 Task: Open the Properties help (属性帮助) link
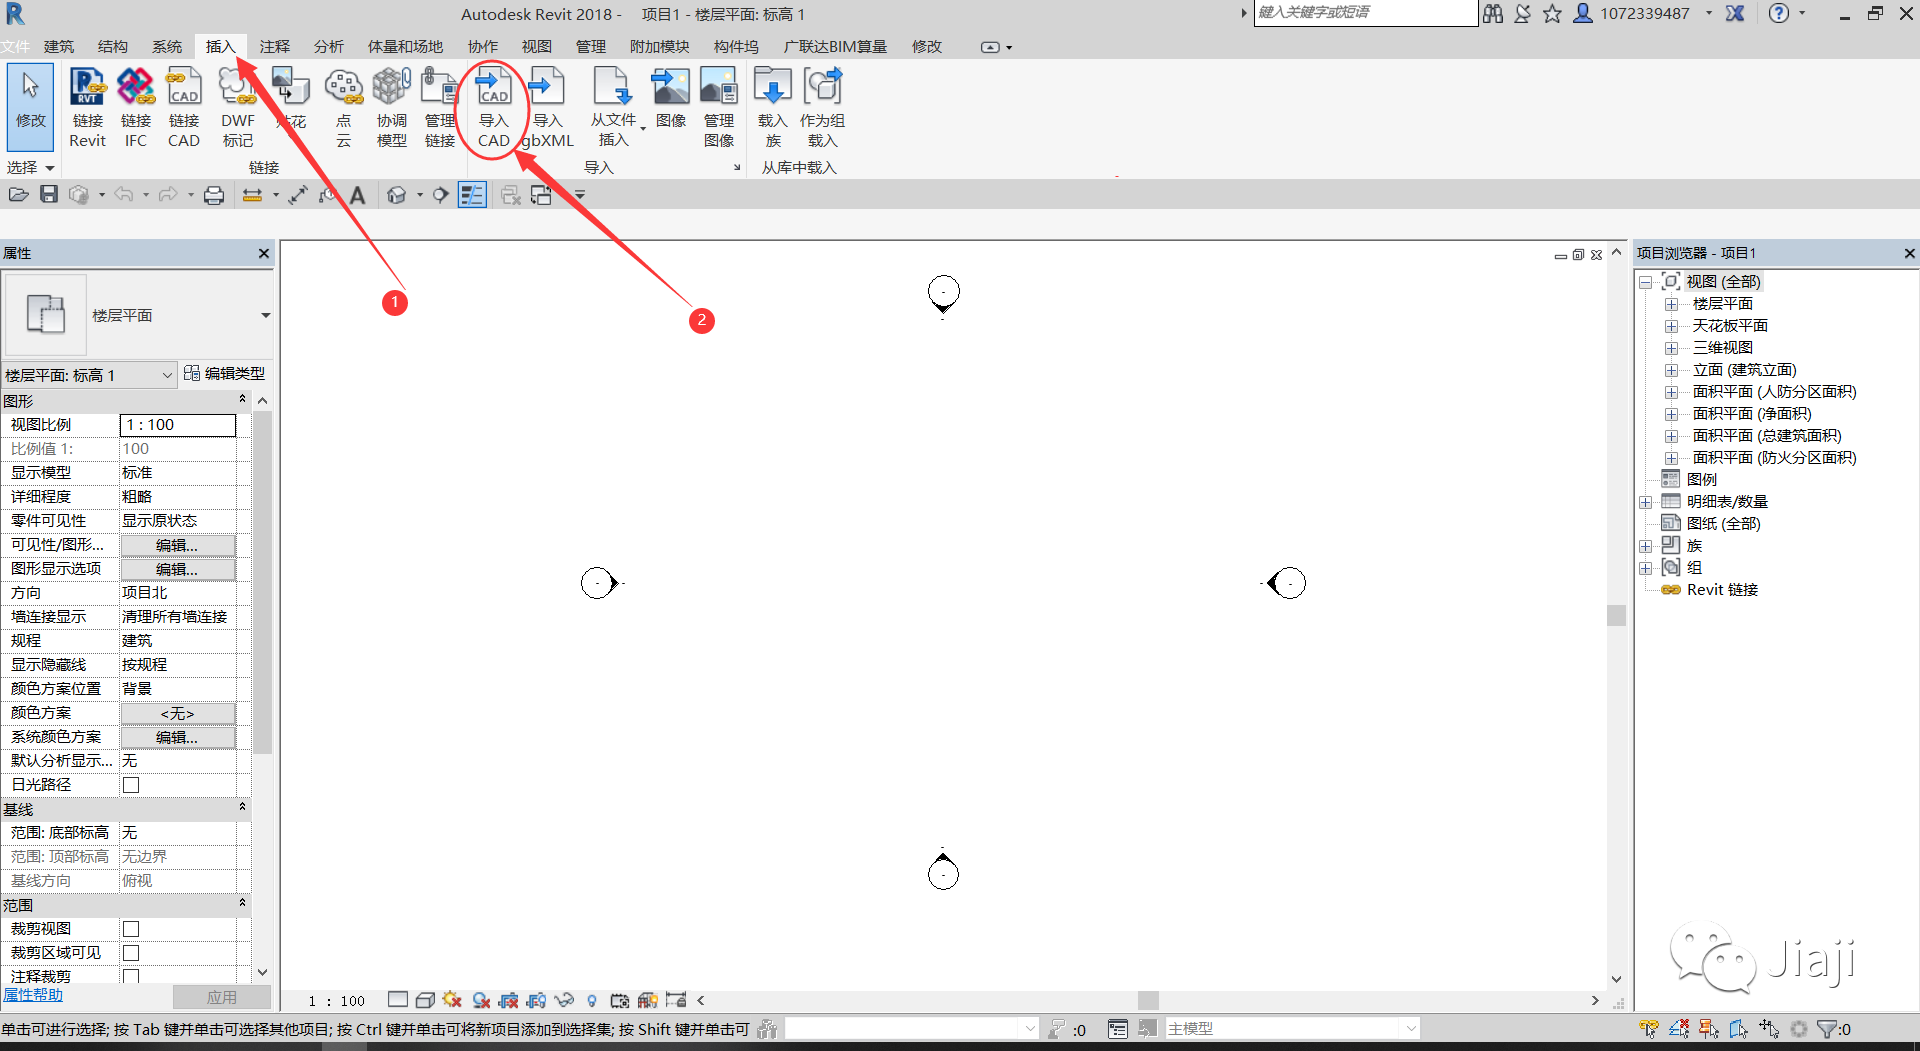point(32,995)
